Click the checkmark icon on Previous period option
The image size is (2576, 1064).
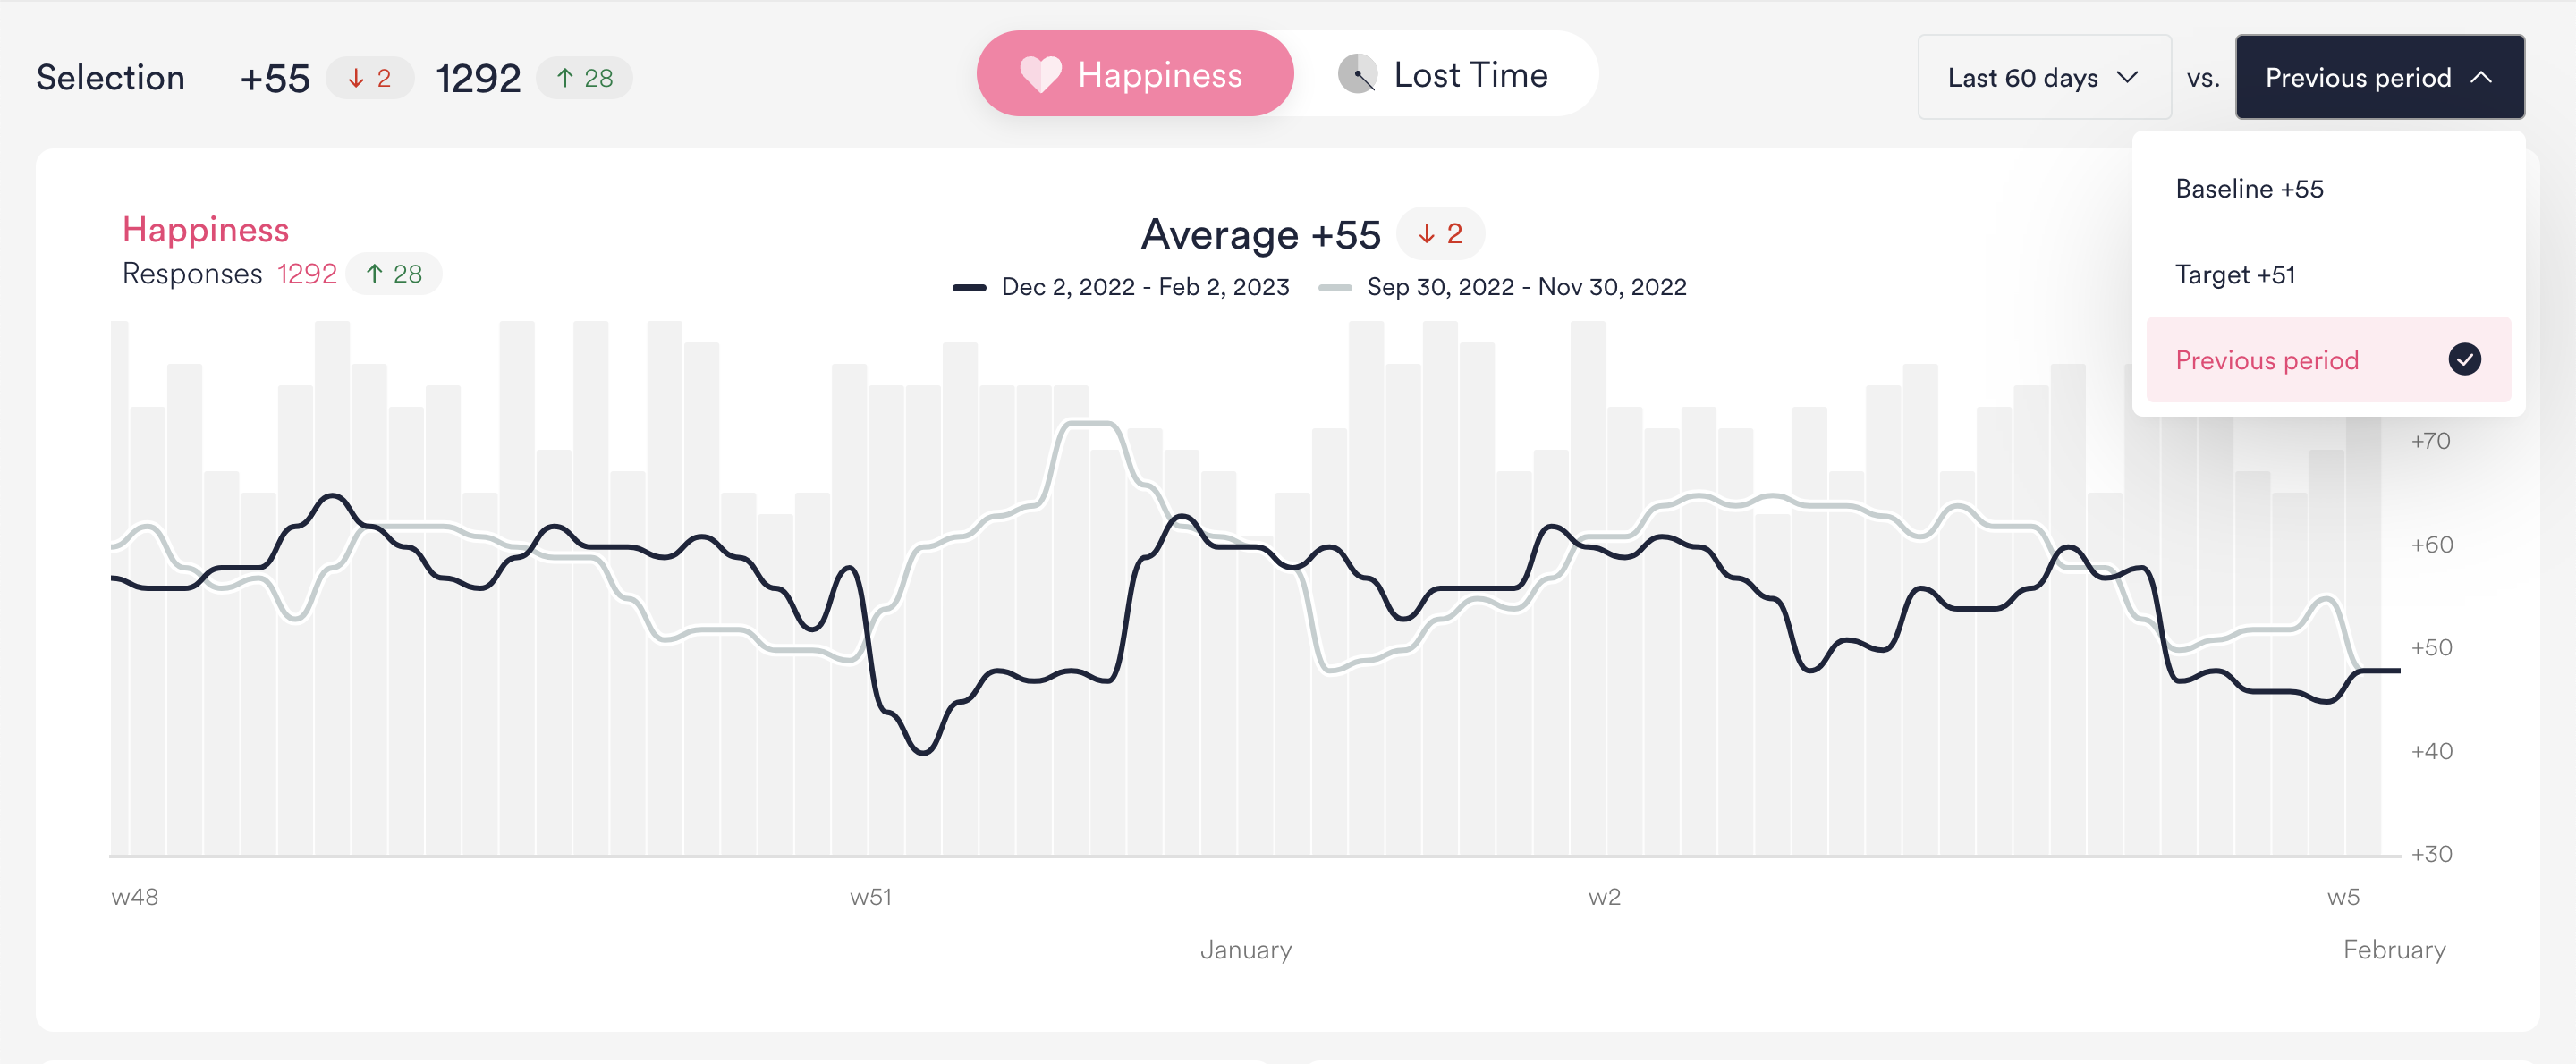2464,359
